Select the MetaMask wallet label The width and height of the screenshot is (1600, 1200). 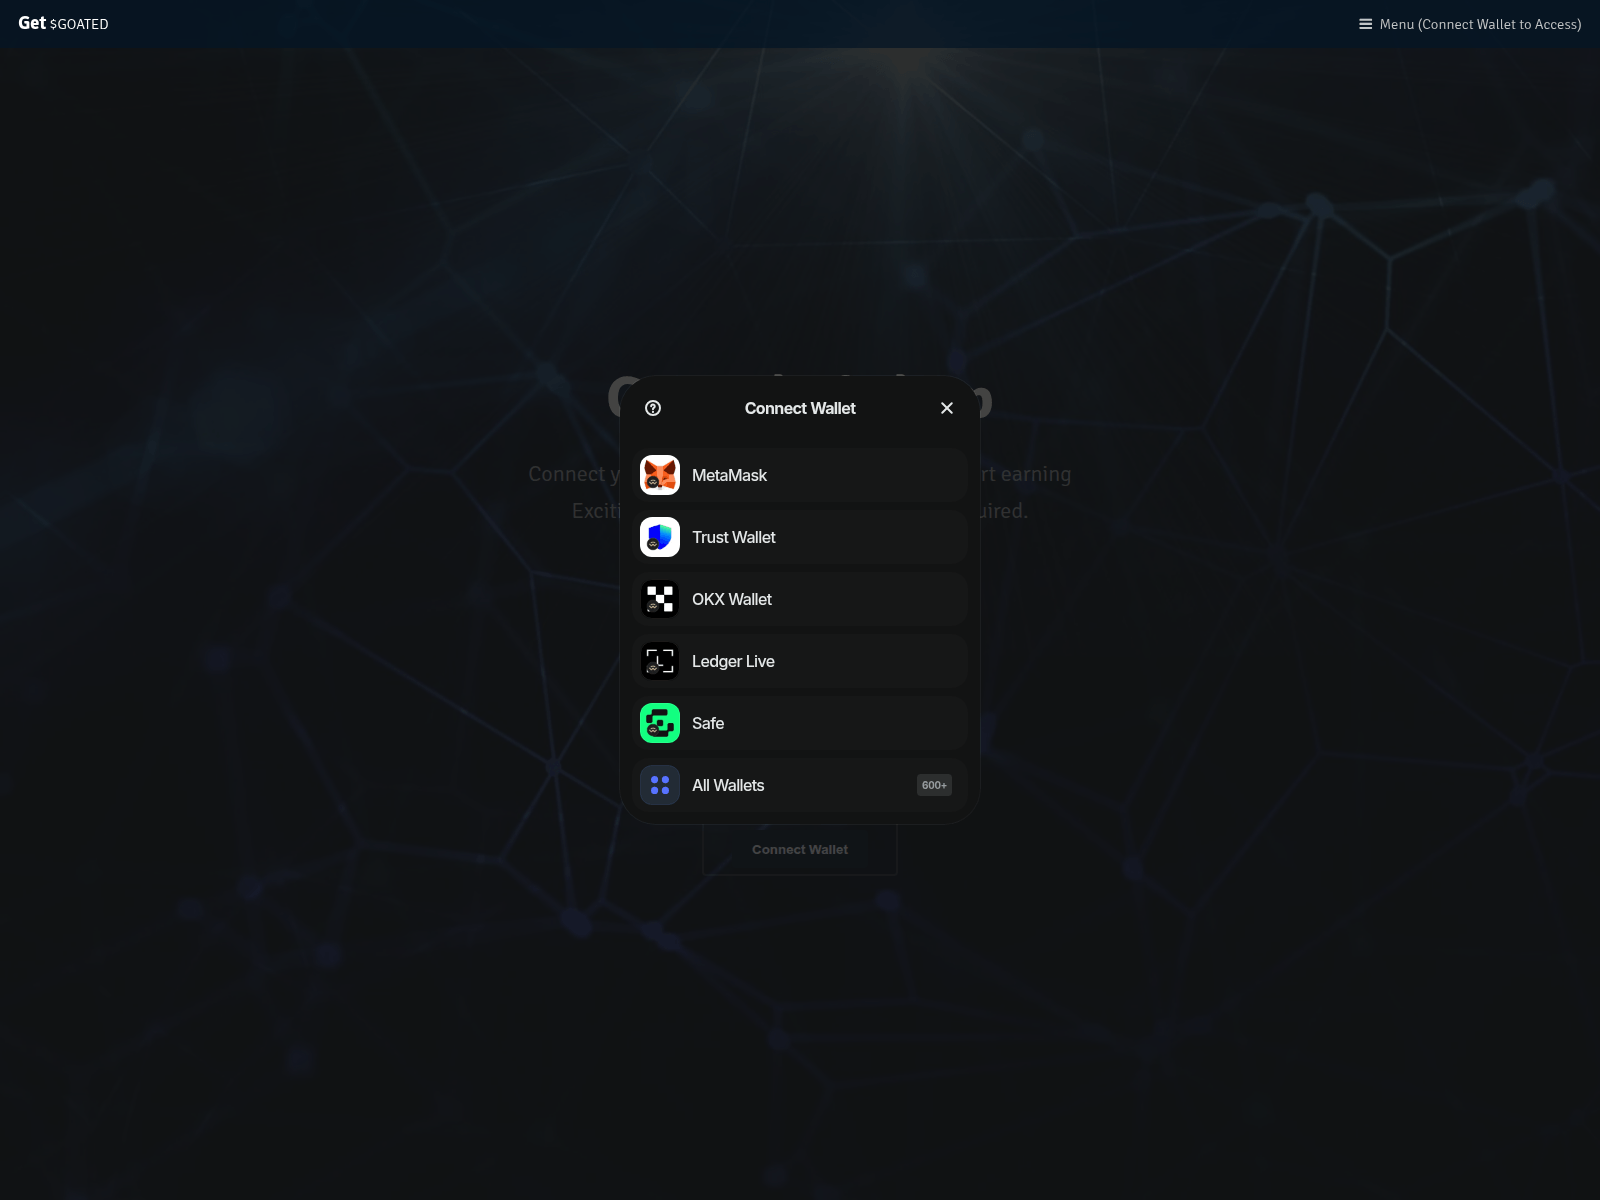(729, 475)
